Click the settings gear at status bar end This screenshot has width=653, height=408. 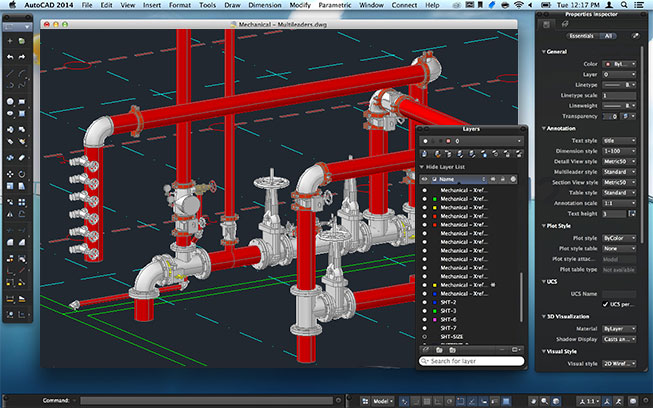[x=646, y=401]
